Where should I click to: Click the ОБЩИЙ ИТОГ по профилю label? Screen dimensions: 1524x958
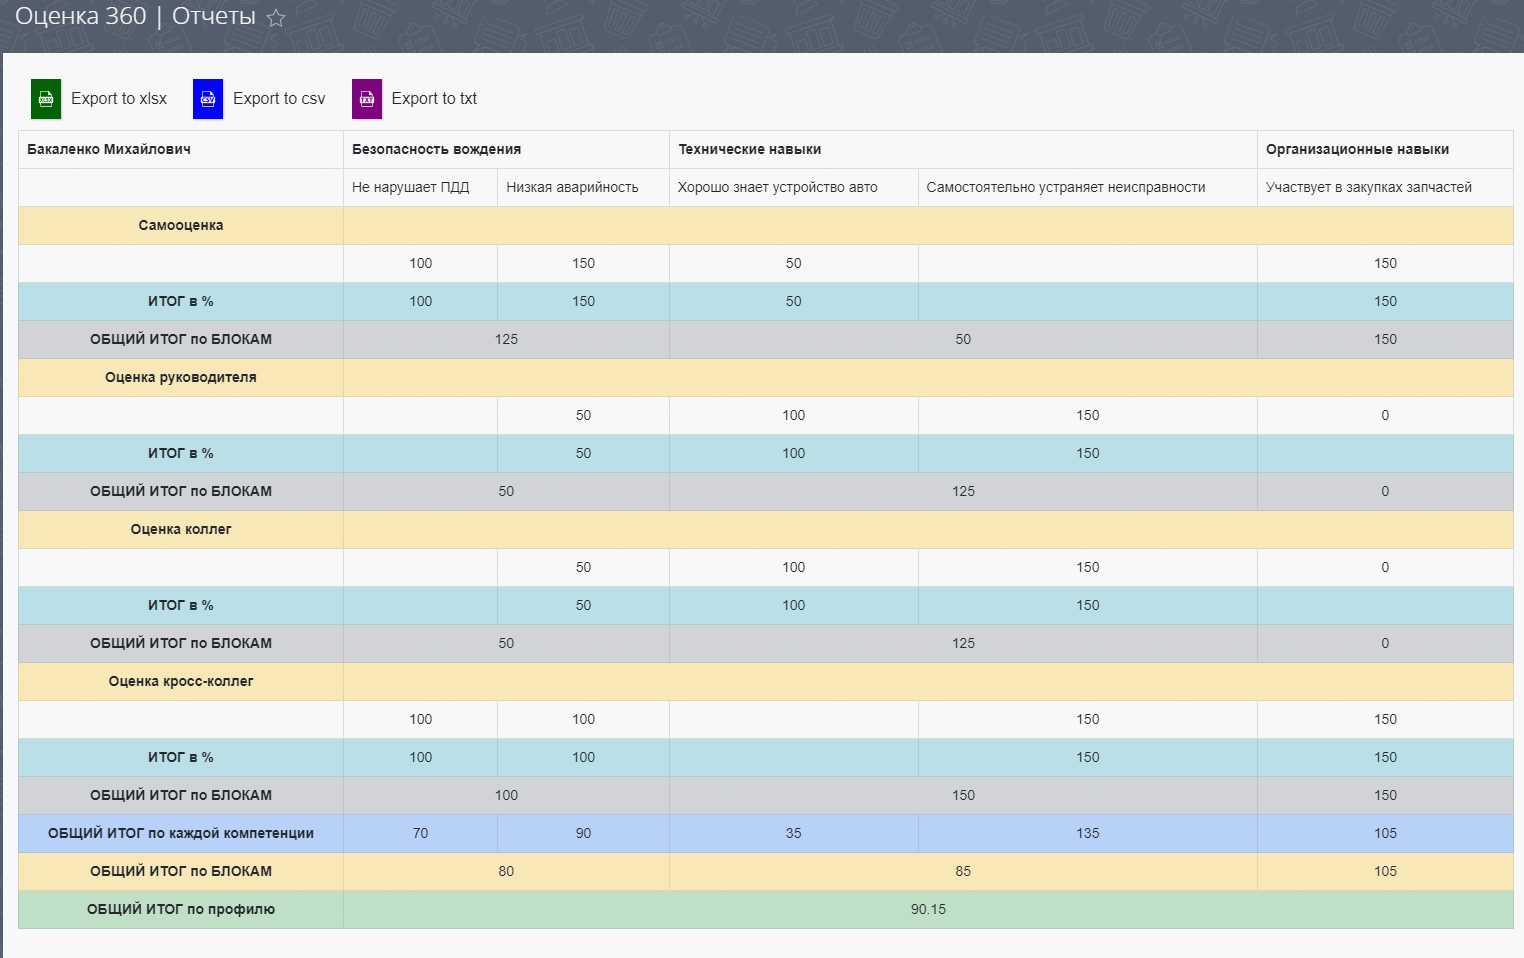pyautogui.click(x=181, y=909)
